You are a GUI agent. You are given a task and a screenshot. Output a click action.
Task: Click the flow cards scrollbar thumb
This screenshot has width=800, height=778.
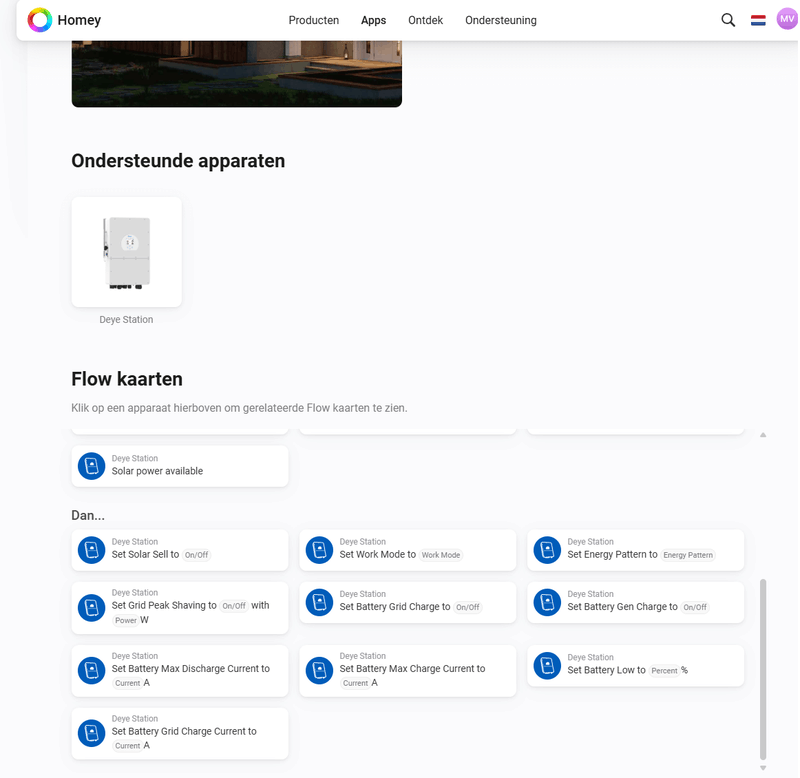(763, 669)
